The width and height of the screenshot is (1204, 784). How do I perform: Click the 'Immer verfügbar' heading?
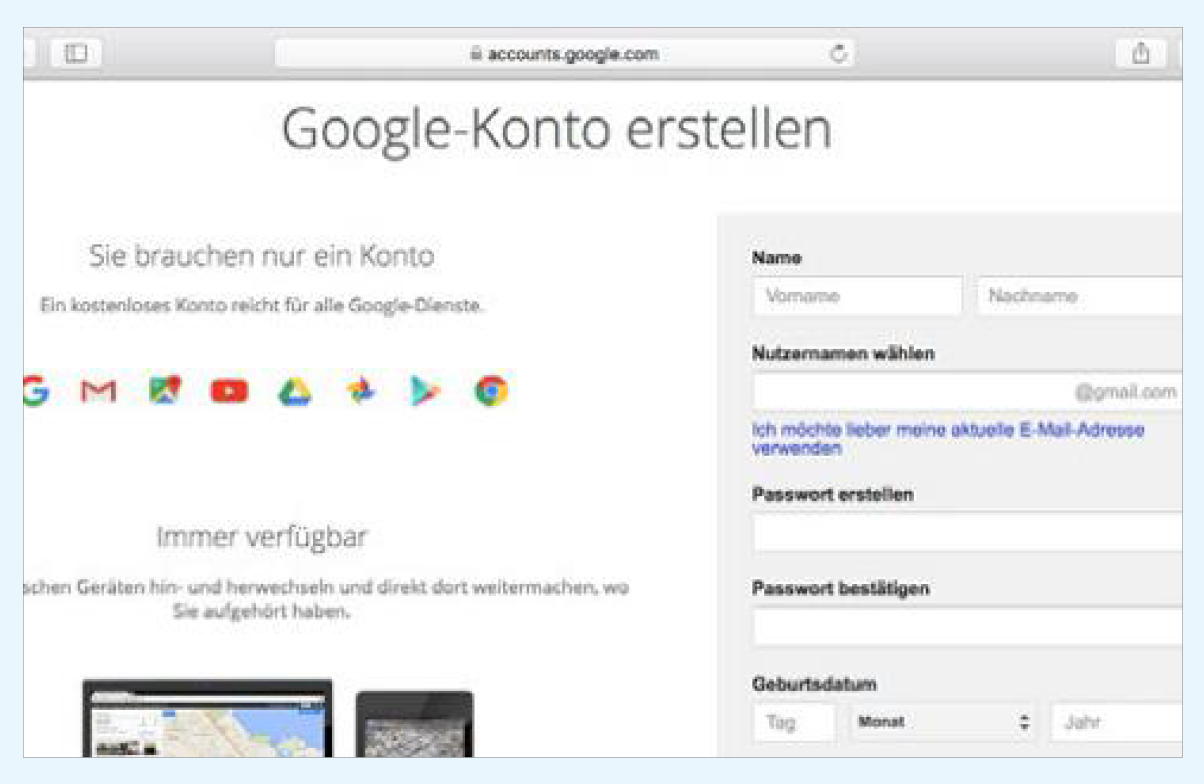pos(262,538)
